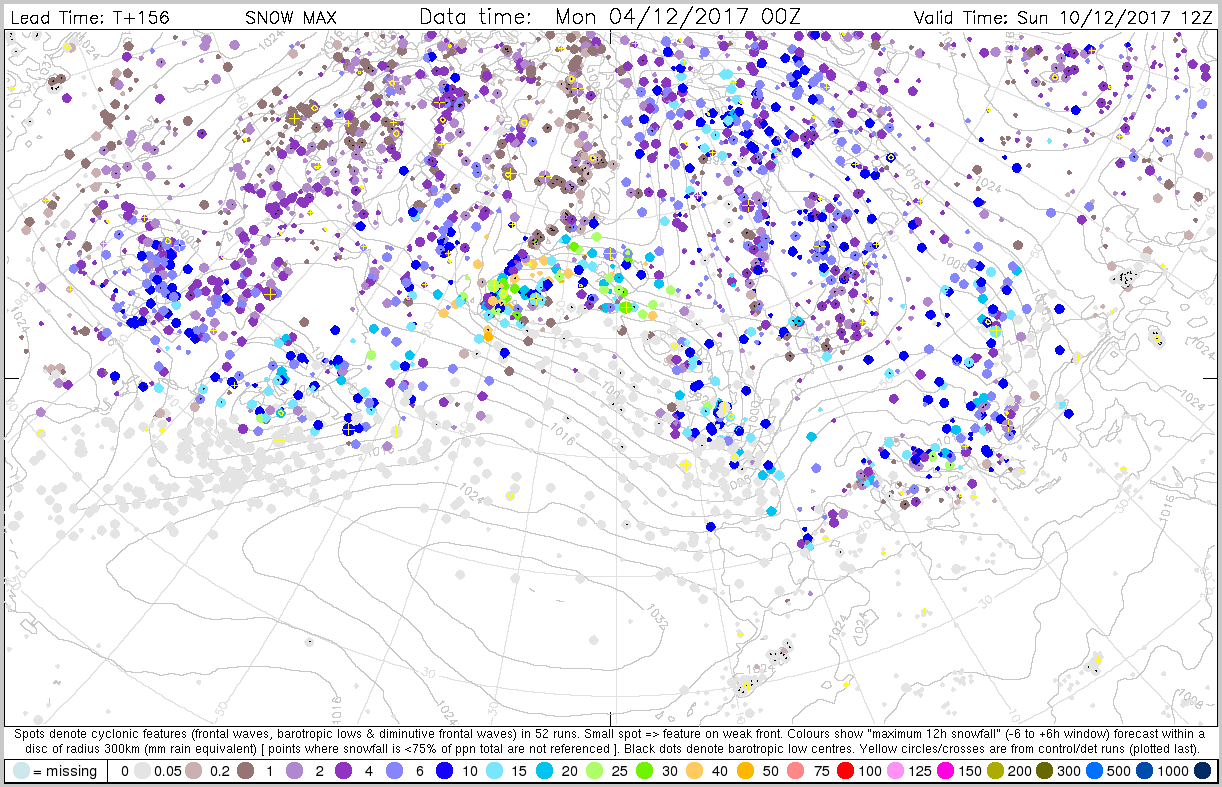Select the '25' legend value
Viewport: 1222px width, 787px height.
click(620, 771)
